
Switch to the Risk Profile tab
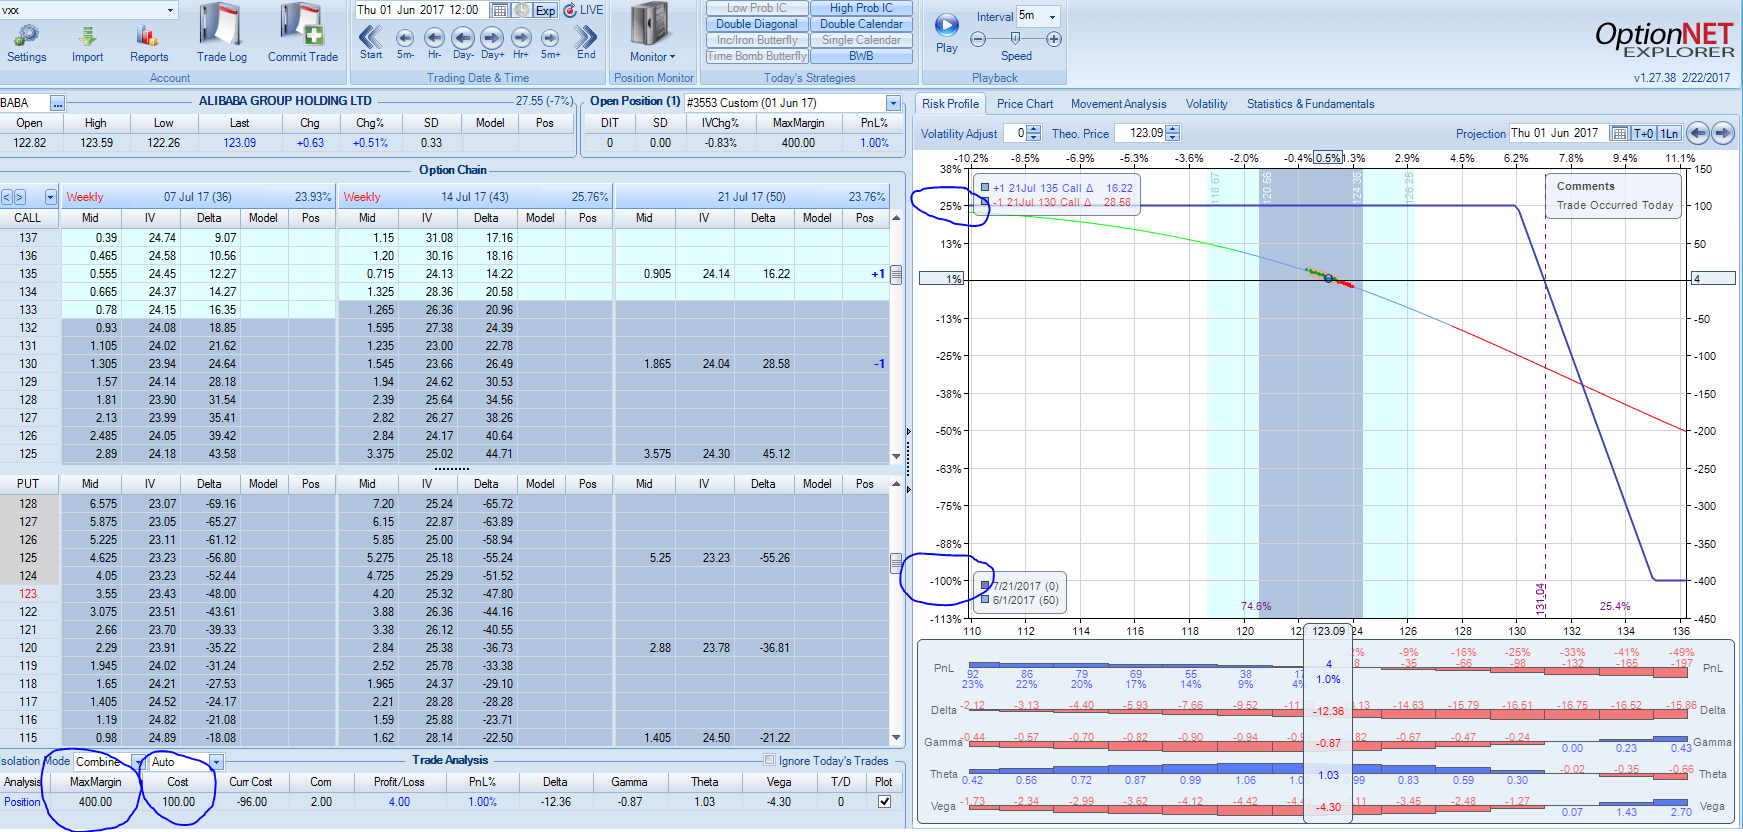tap(950, 104)
